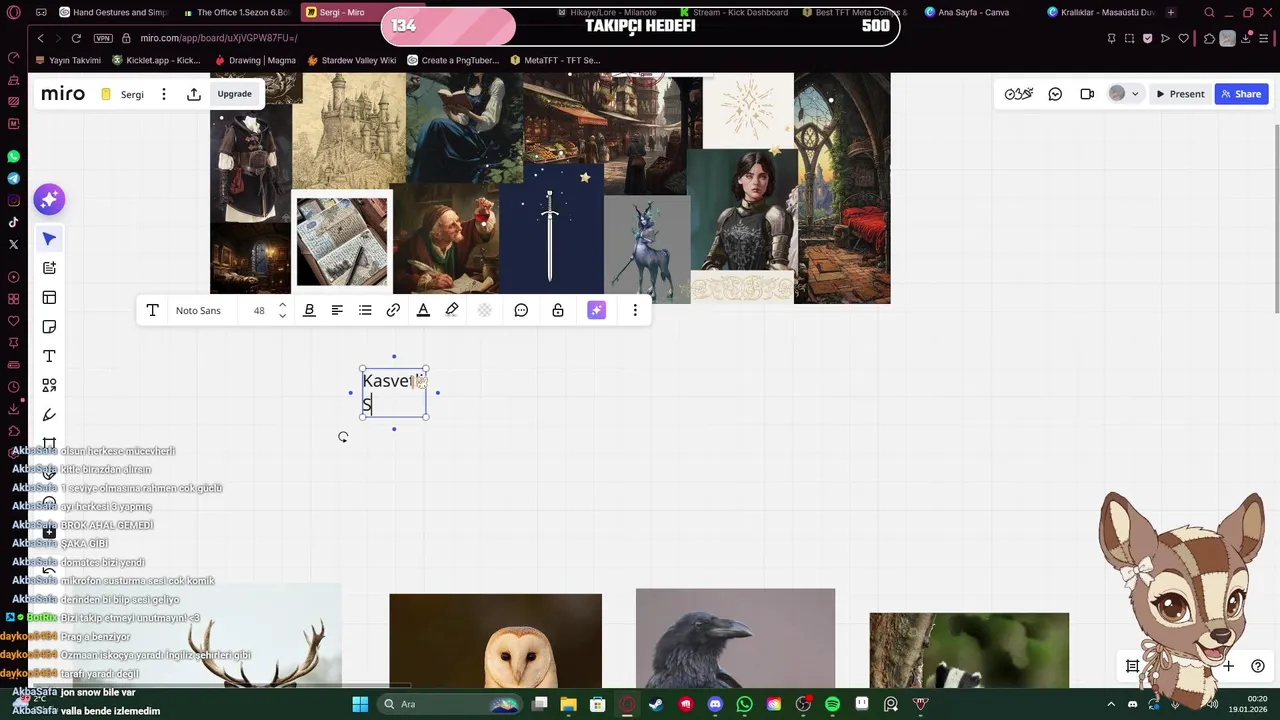Open Telegram in the Opera sidebar
Image resolution: width=1280 pixels, height=720 pixels.
[x=13, y=178]
